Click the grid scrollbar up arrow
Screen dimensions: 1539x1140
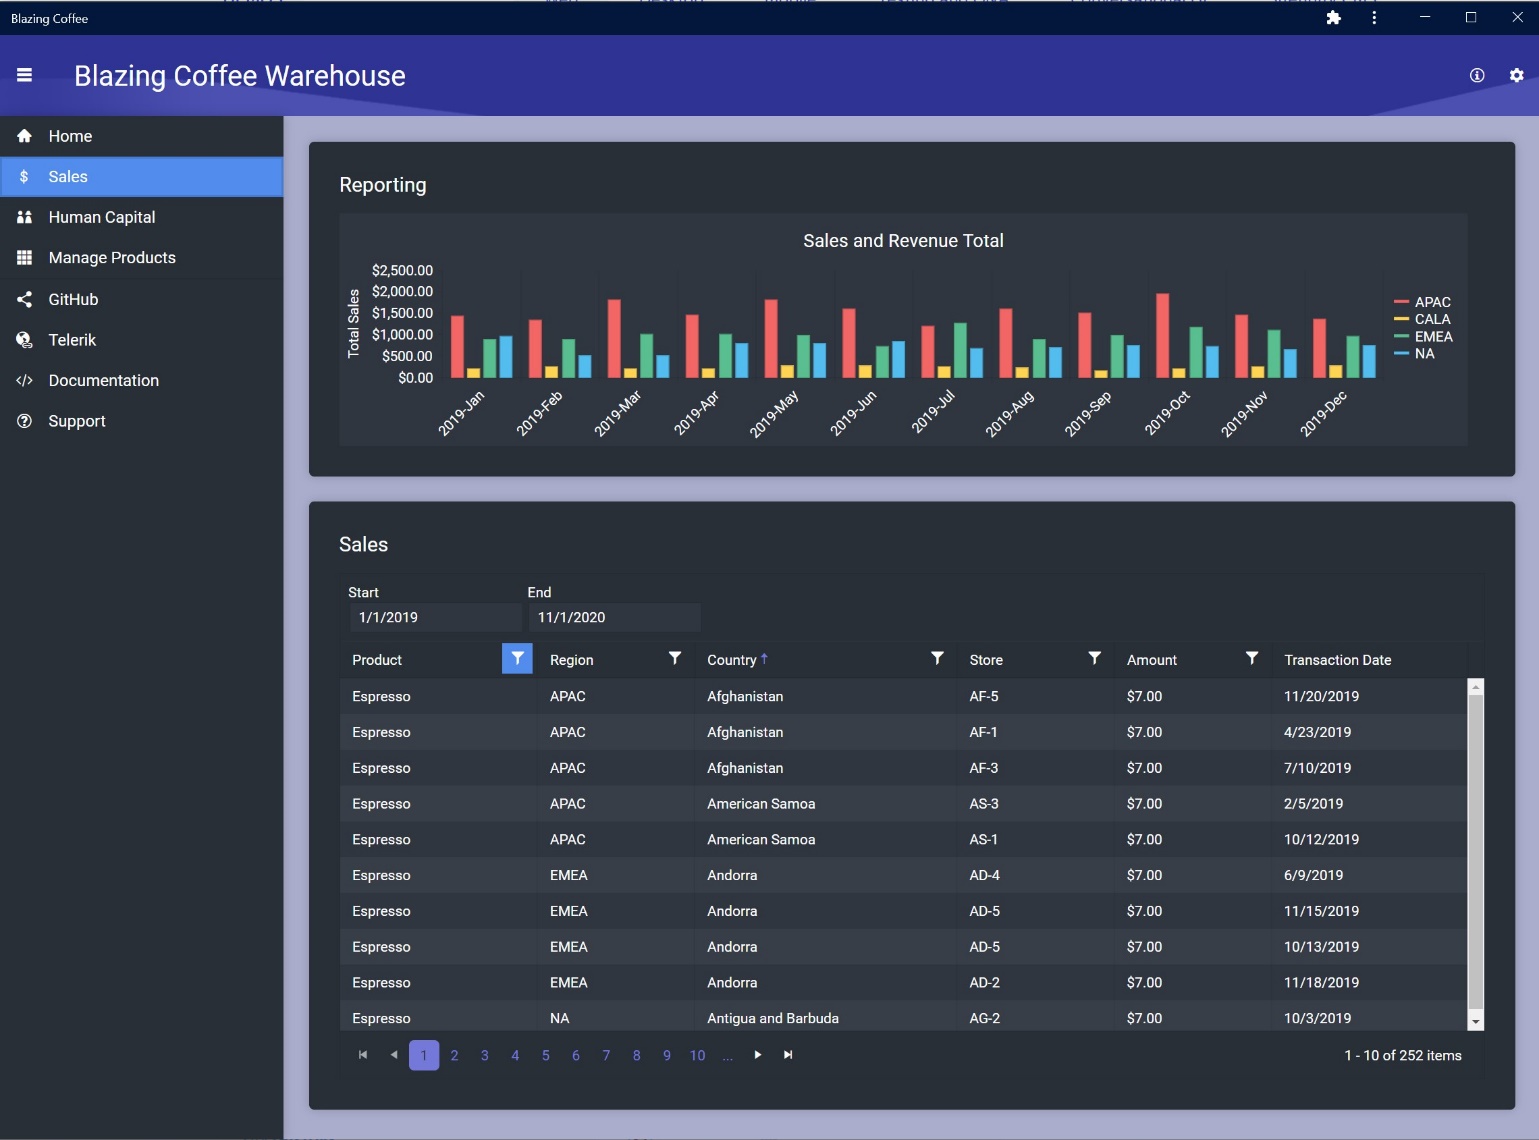(x=1475, y=687)
